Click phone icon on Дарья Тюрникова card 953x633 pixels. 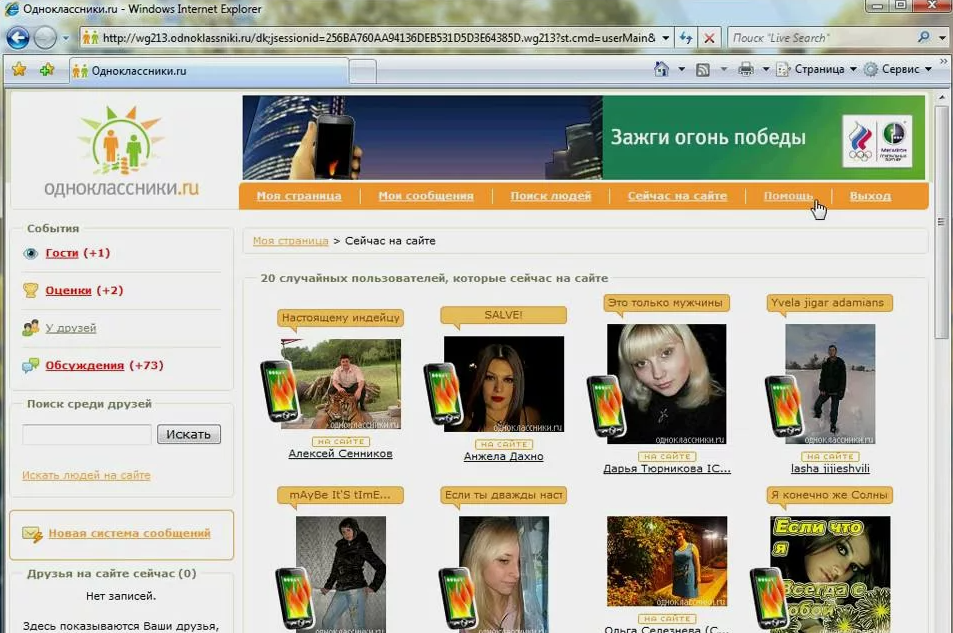[x=607, y=406]
